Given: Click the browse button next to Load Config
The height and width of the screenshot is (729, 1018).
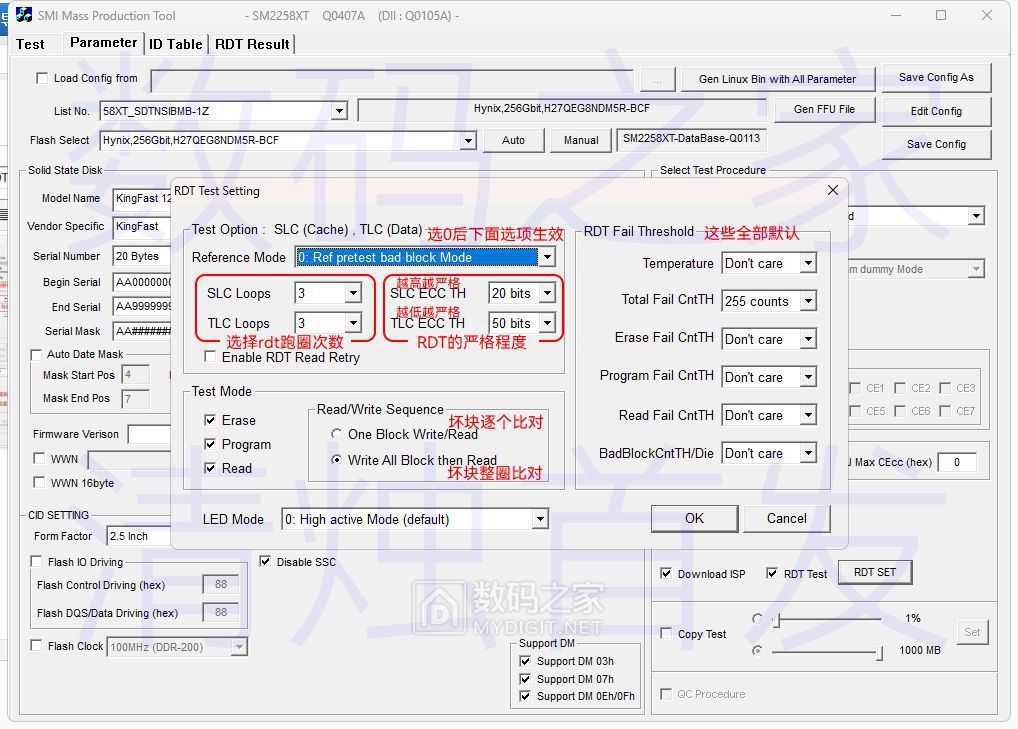Looking at the screenshot, I should (x=656, y=79).
